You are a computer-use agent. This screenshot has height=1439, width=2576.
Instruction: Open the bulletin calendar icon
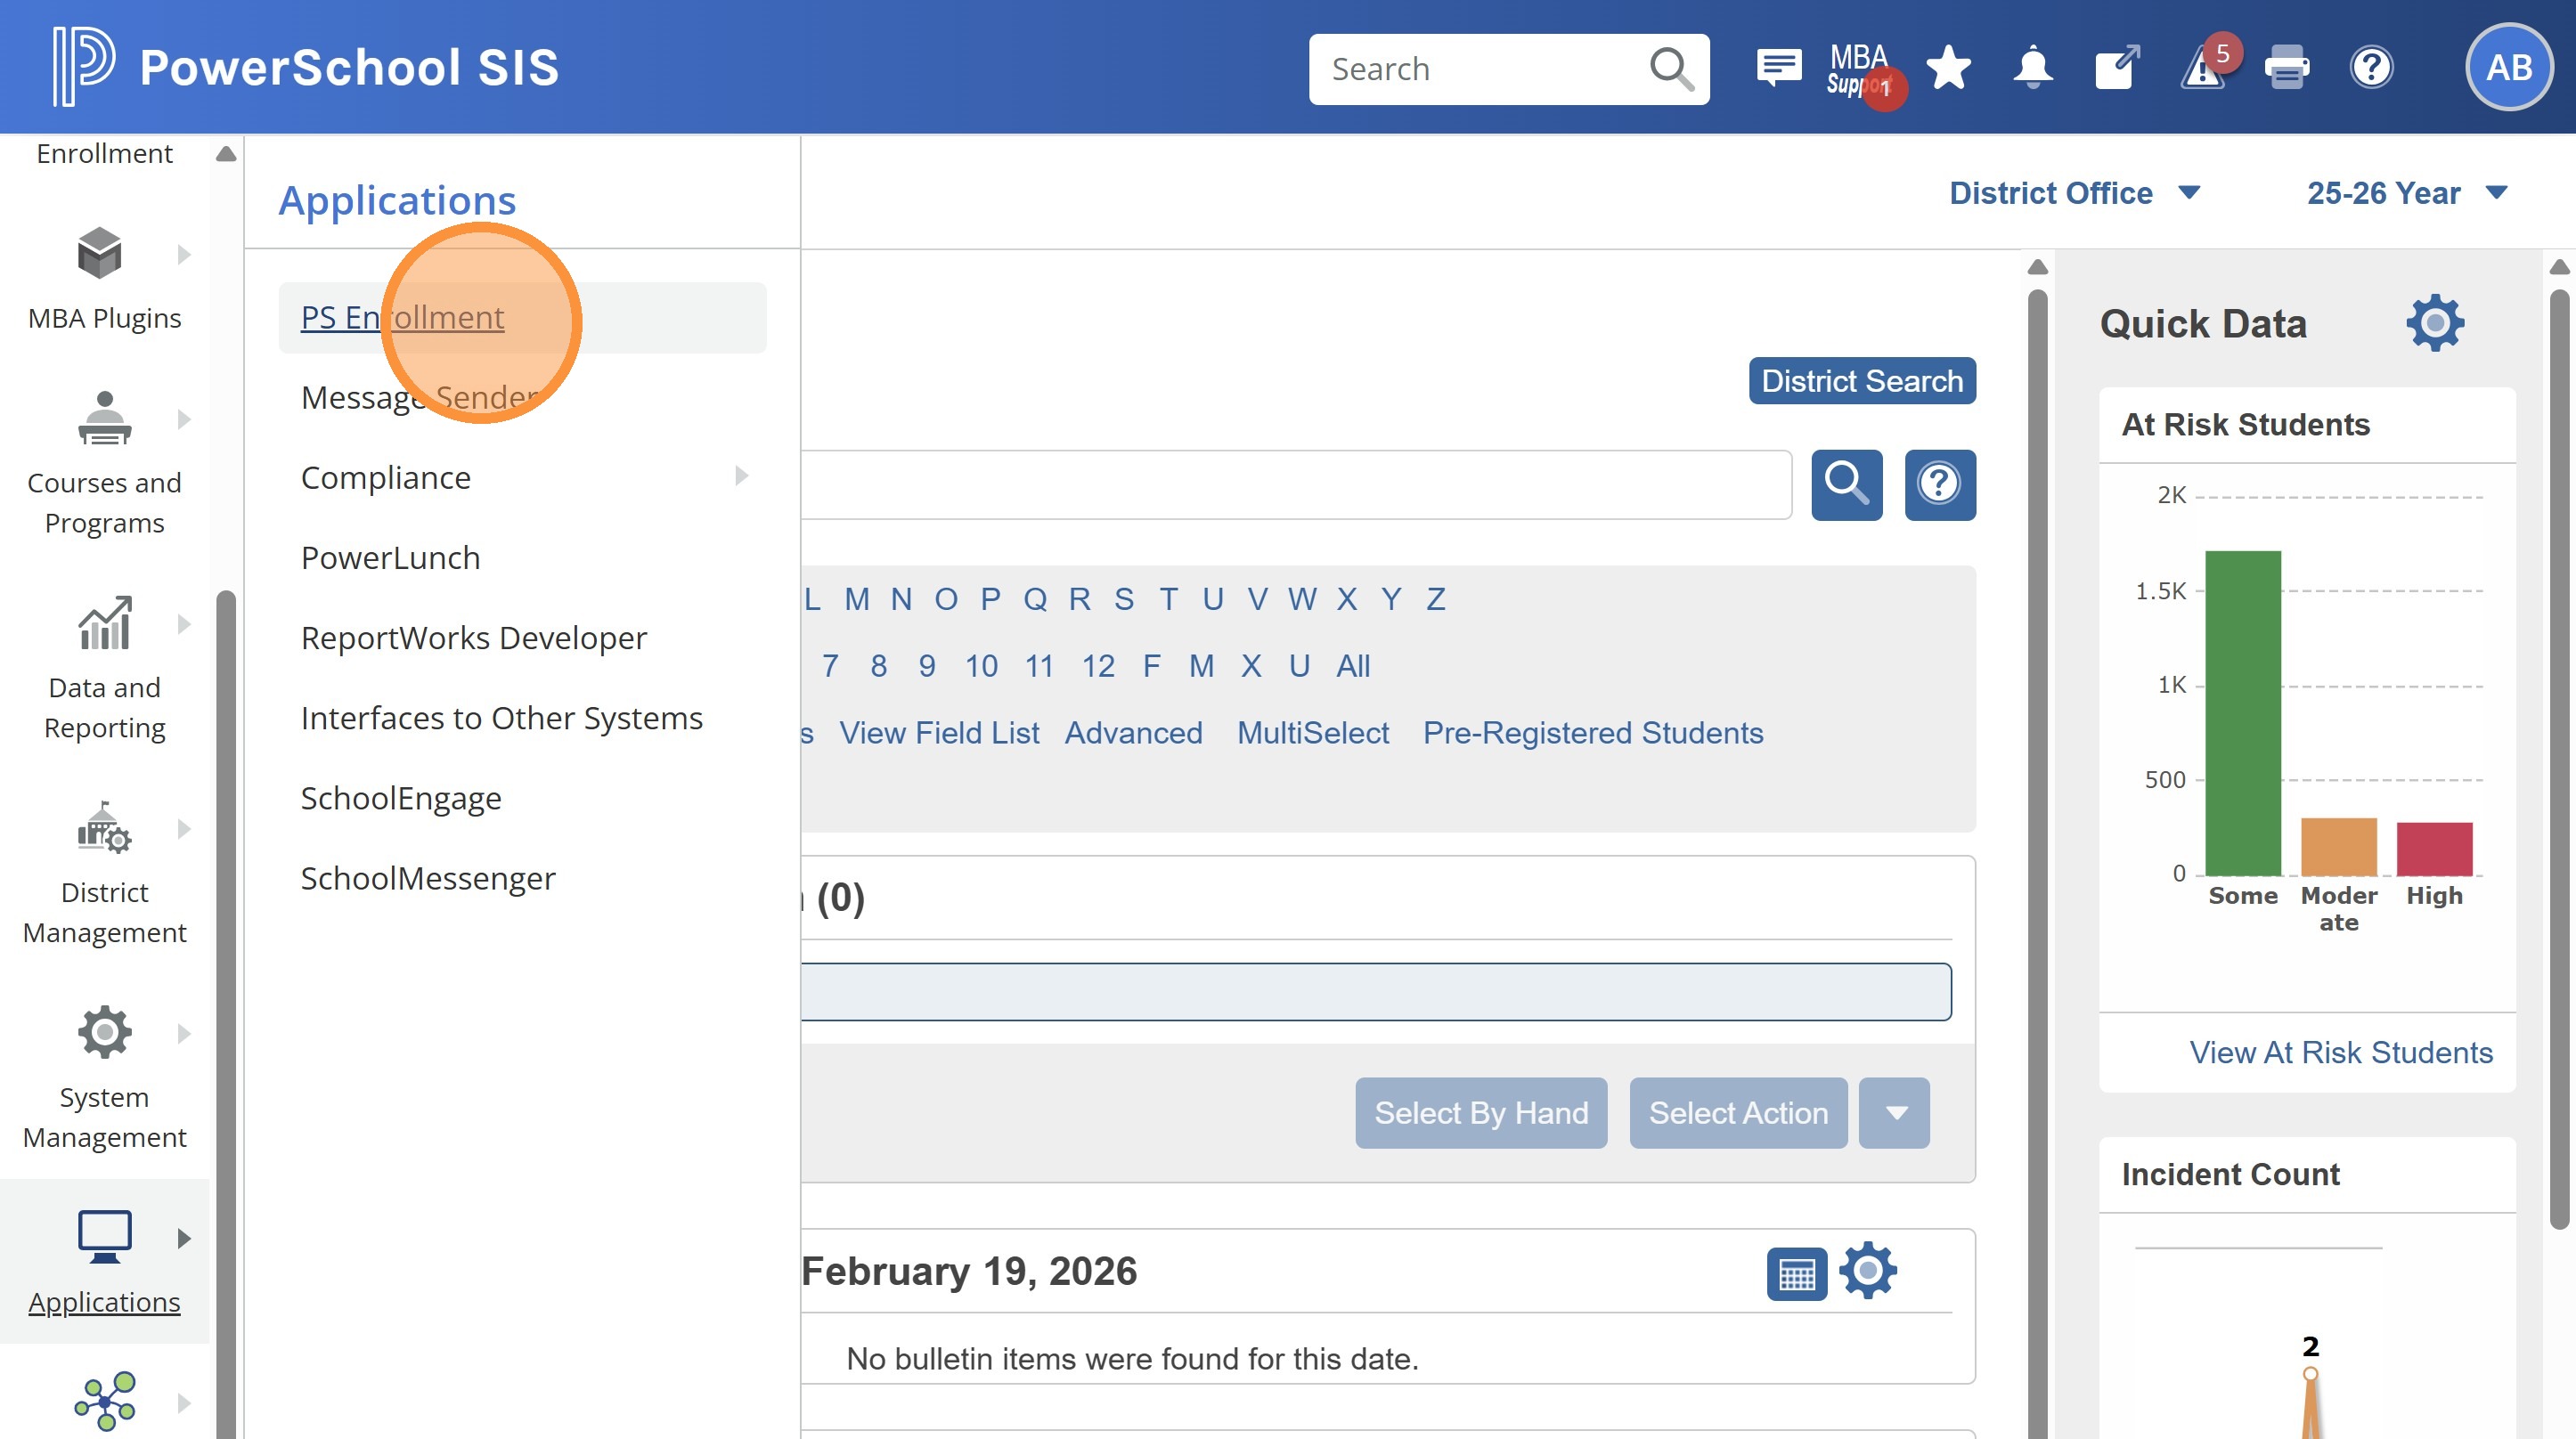tap(1796, 1273)
